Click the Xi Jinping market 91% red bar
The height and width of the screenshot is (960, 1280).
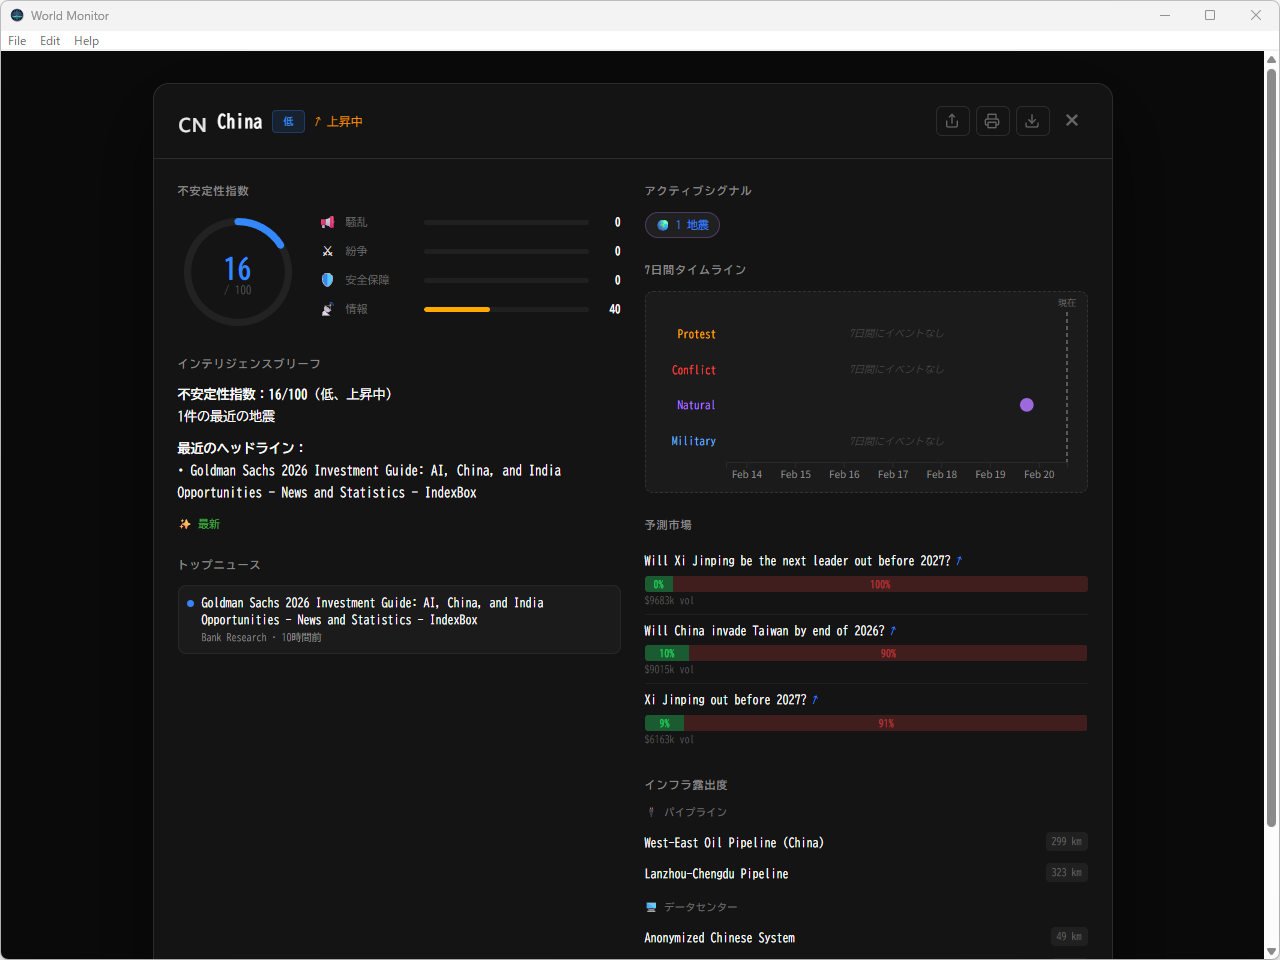point(886,723)
